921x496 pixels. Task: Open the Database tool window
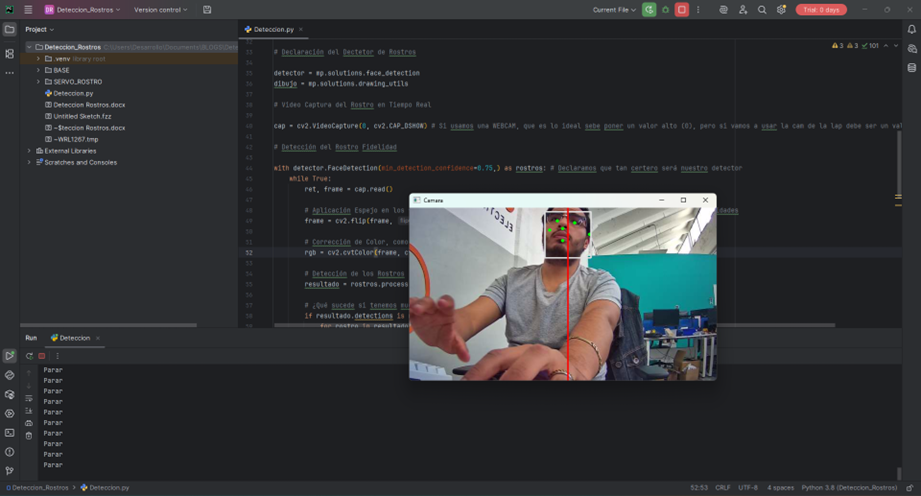click(911, 68)
